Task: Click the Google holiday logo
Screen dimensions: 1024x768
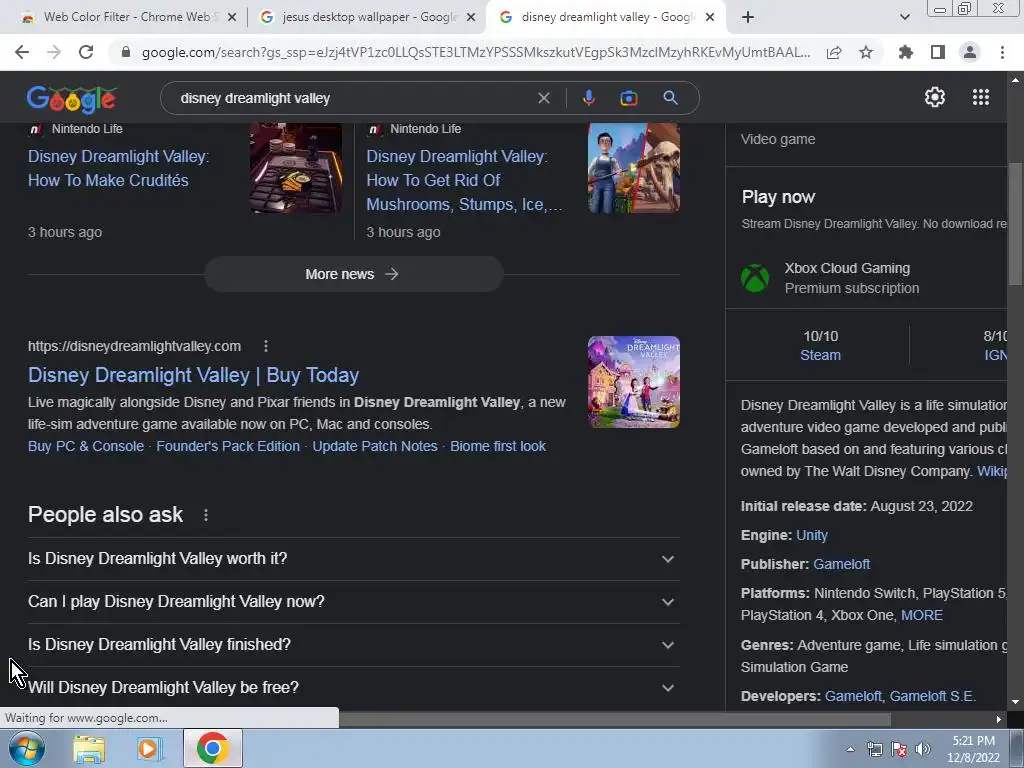Action: 71,99
